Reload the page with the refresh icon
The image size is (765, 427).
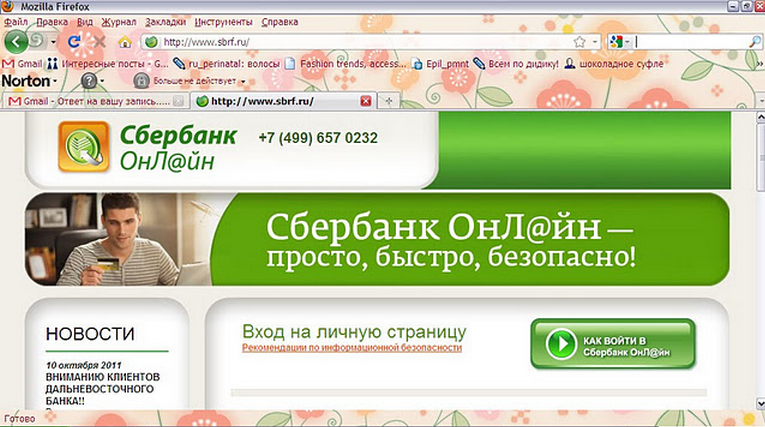tap(74, 42)
